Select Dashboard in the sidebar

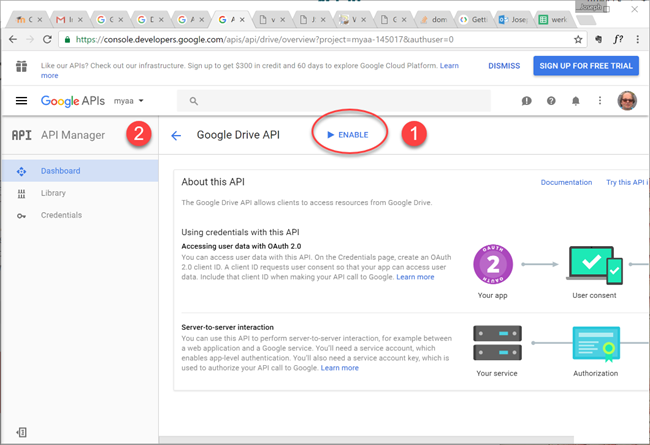click(x=80, y=171)
